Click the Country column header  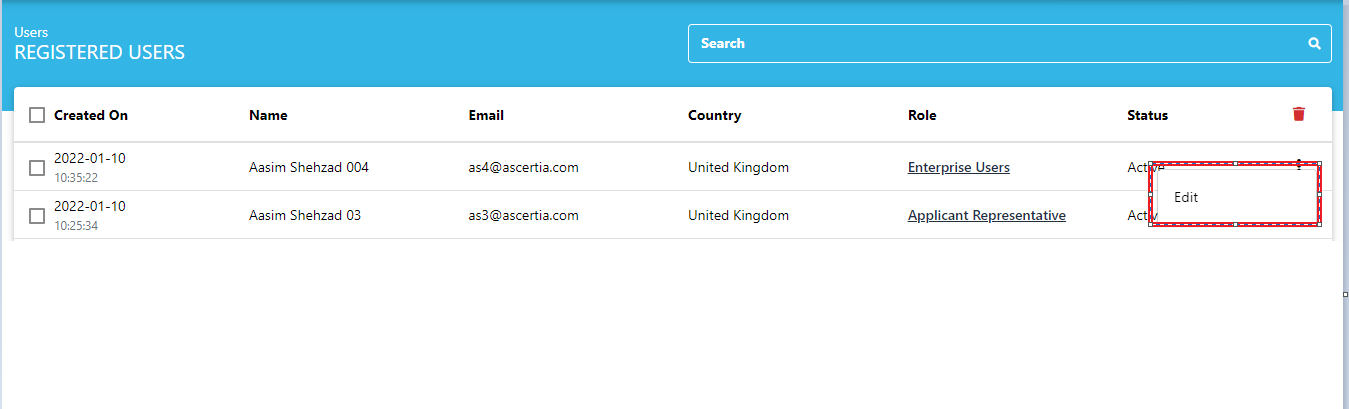pos(714,115)
